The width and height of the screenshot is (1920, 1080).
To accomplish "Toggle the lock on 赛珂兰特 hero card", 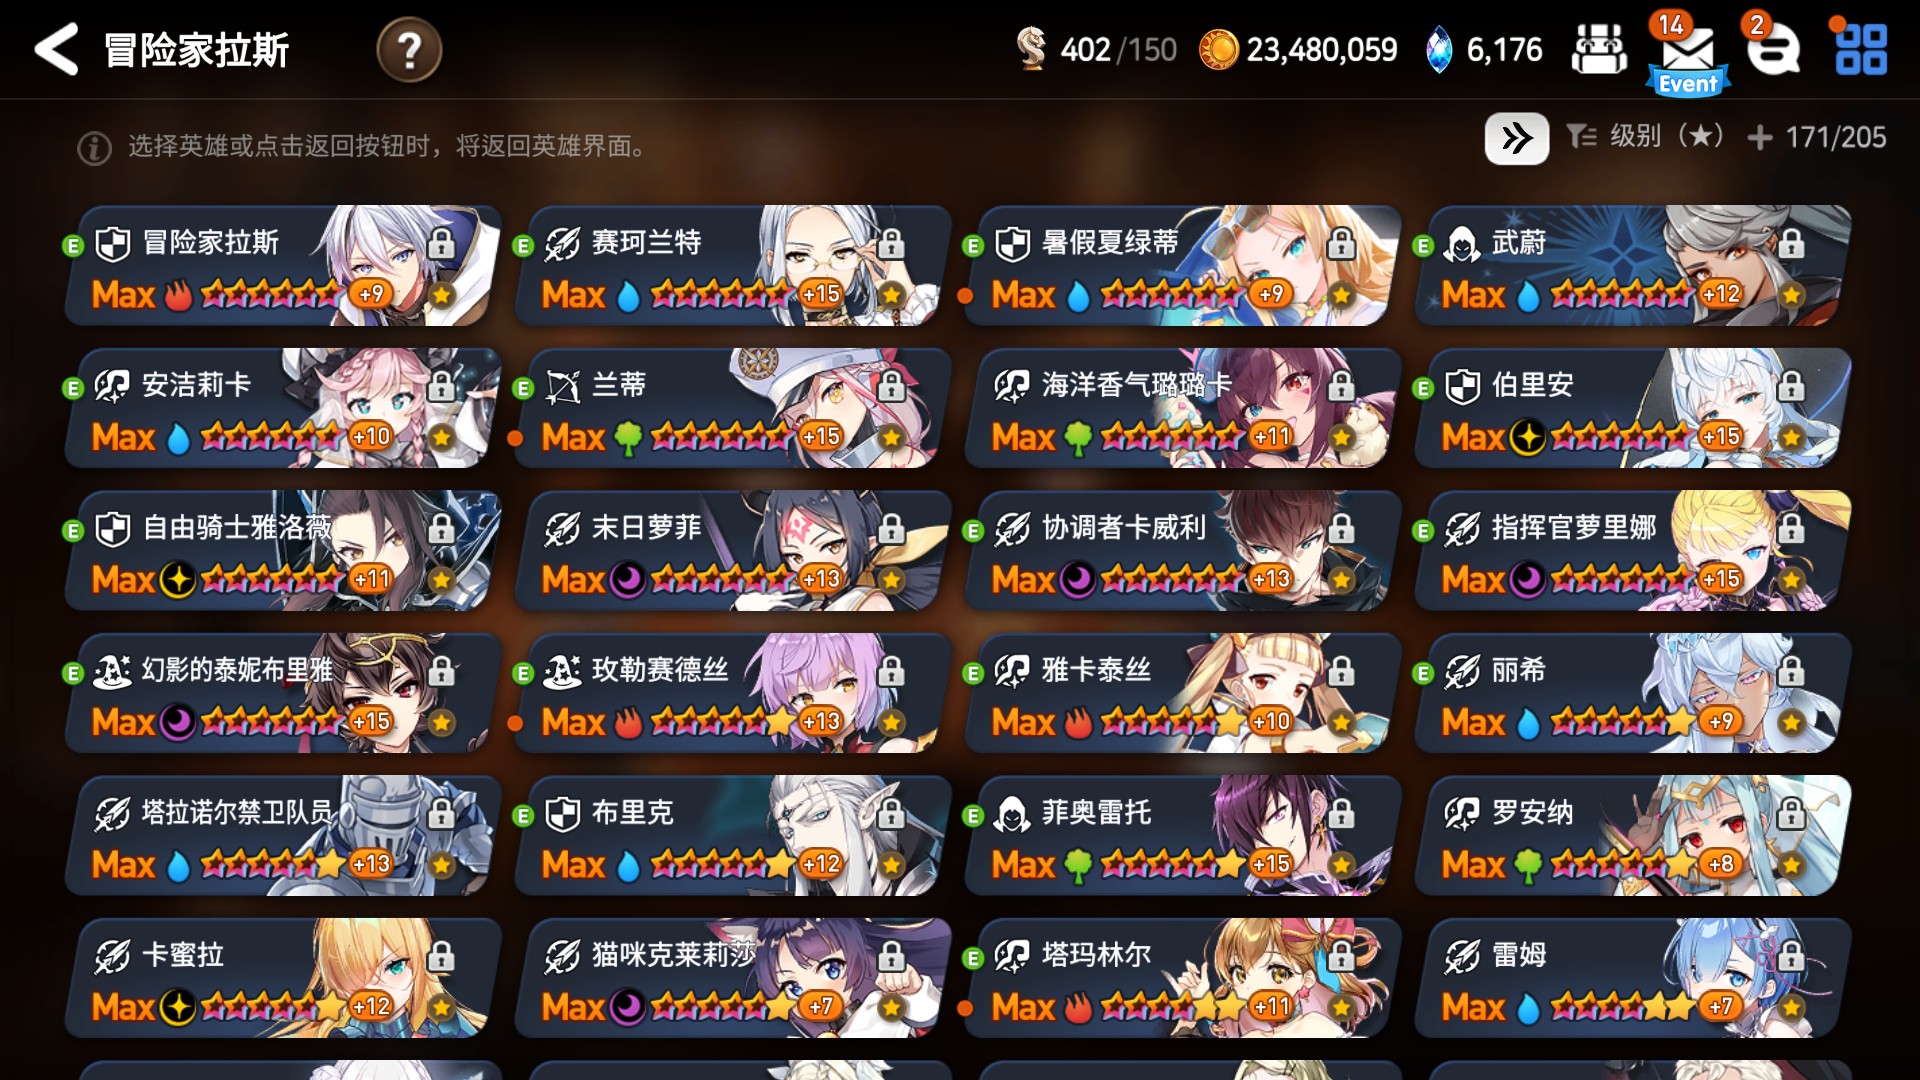I will click(890, 242).
